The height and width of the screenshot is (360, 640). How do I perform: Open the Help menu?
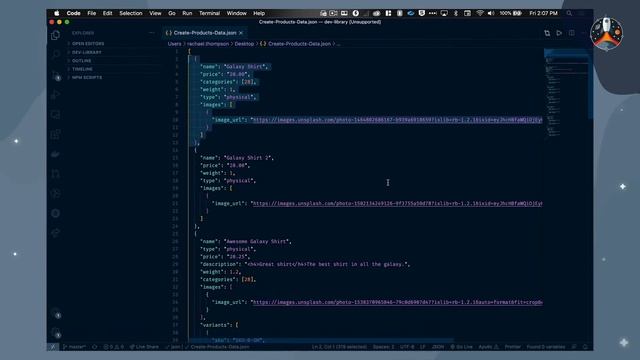259,13
